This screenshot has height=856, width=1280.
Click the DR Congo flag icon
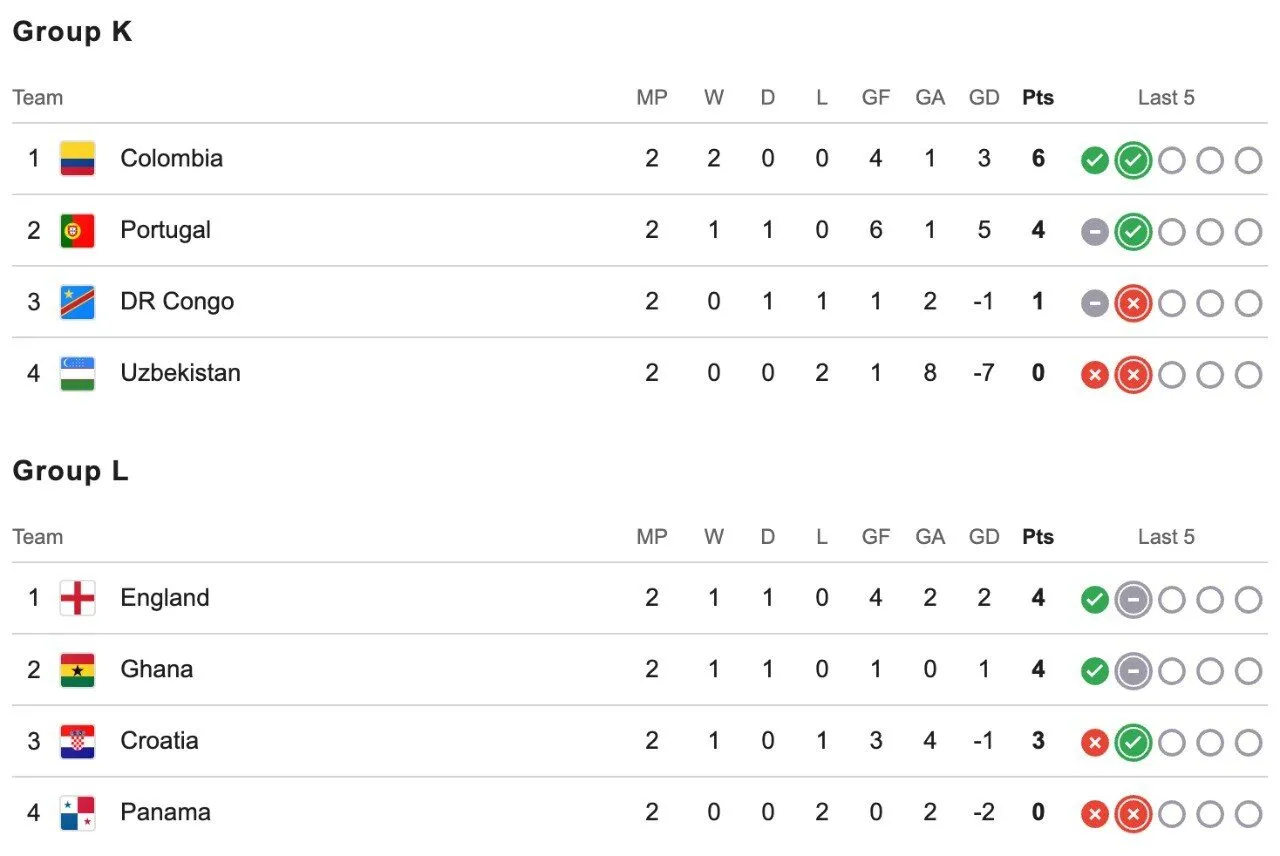(x=77, y=301)
